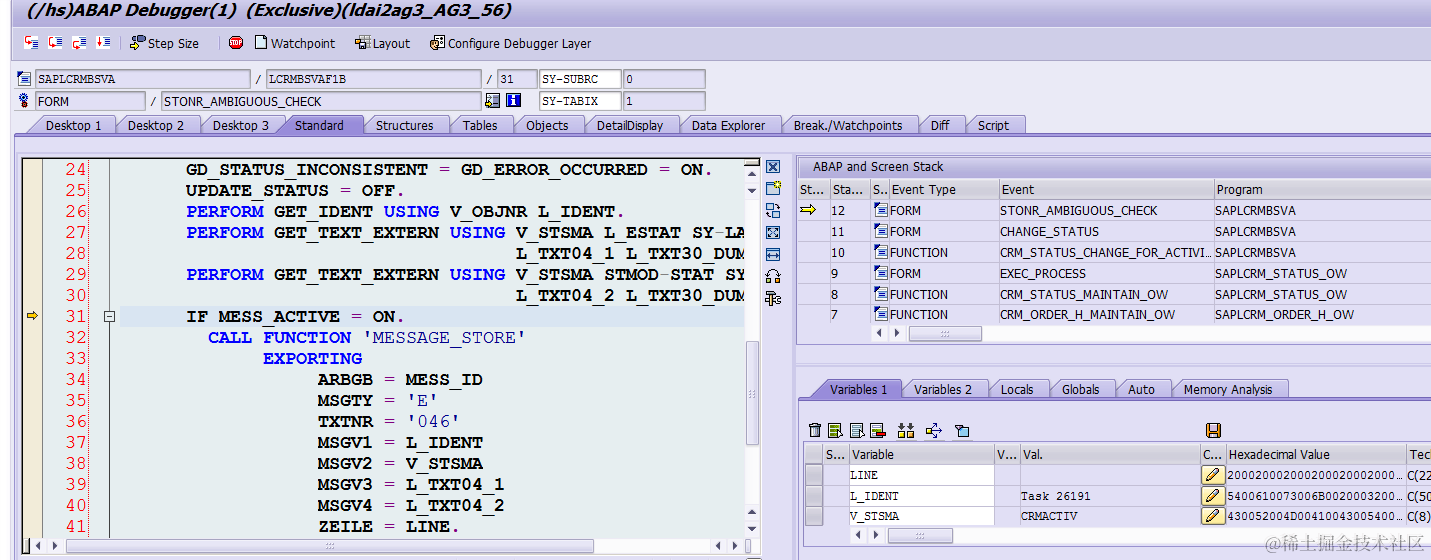Open the Objects tab

[547, 125]
